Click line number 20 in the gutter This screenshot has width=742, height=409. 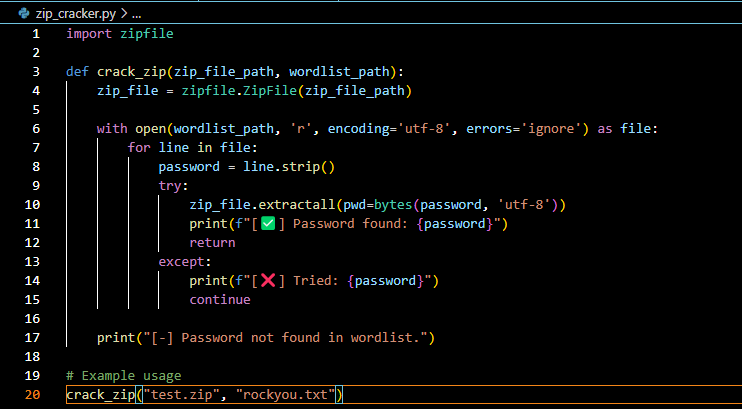32,394
